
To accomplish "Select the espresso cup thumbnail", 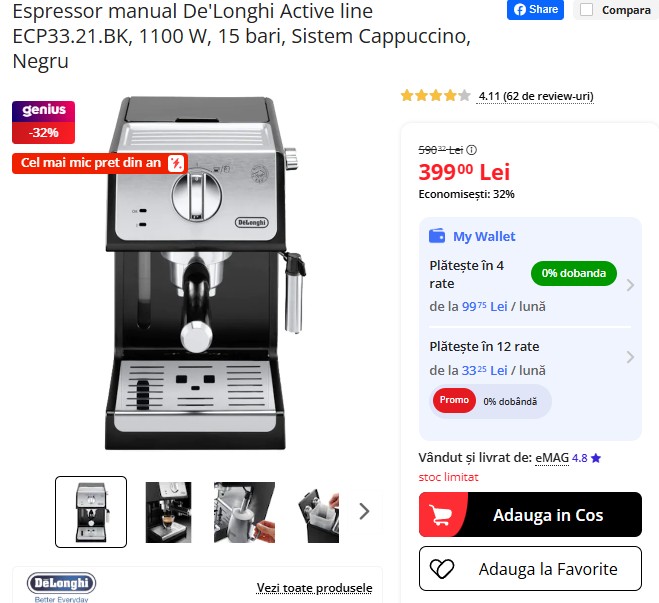I will click(x=168, y=512).
